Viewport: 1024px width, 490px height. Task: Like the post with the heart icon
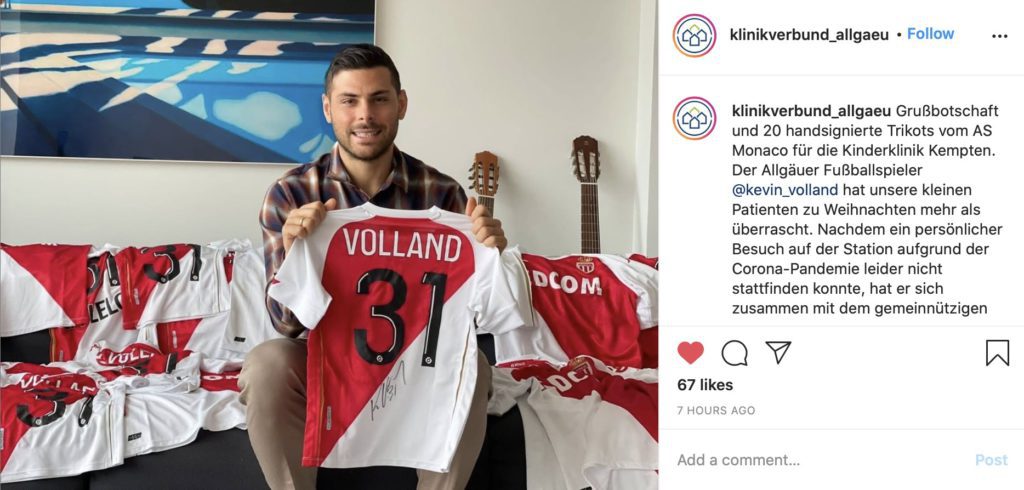690,353
